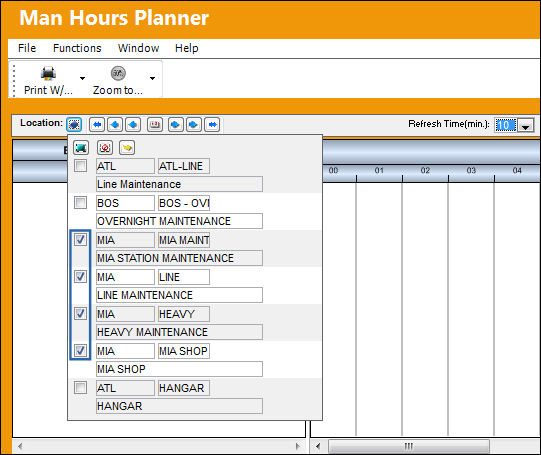Click the yellow arrow apply icon in the popup
541x455 pixels.
(127, 148)
